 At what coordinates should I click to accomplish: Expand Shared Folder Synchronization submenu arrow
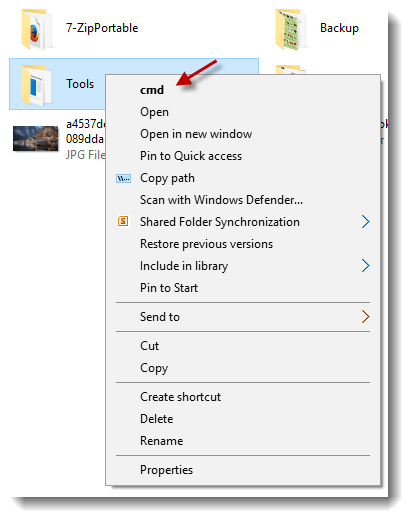click(365, 222)
